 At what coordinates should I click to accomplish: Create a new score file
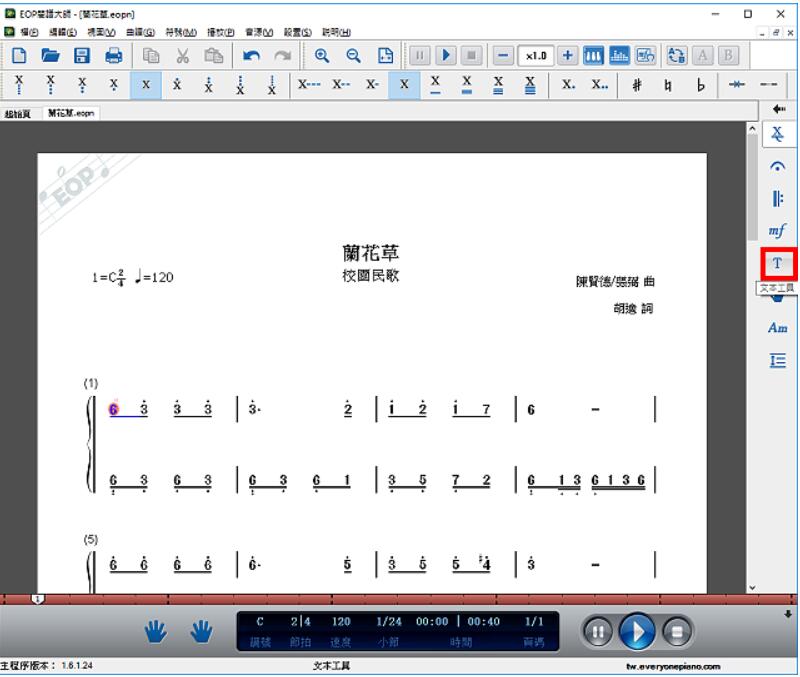point(19,55)
